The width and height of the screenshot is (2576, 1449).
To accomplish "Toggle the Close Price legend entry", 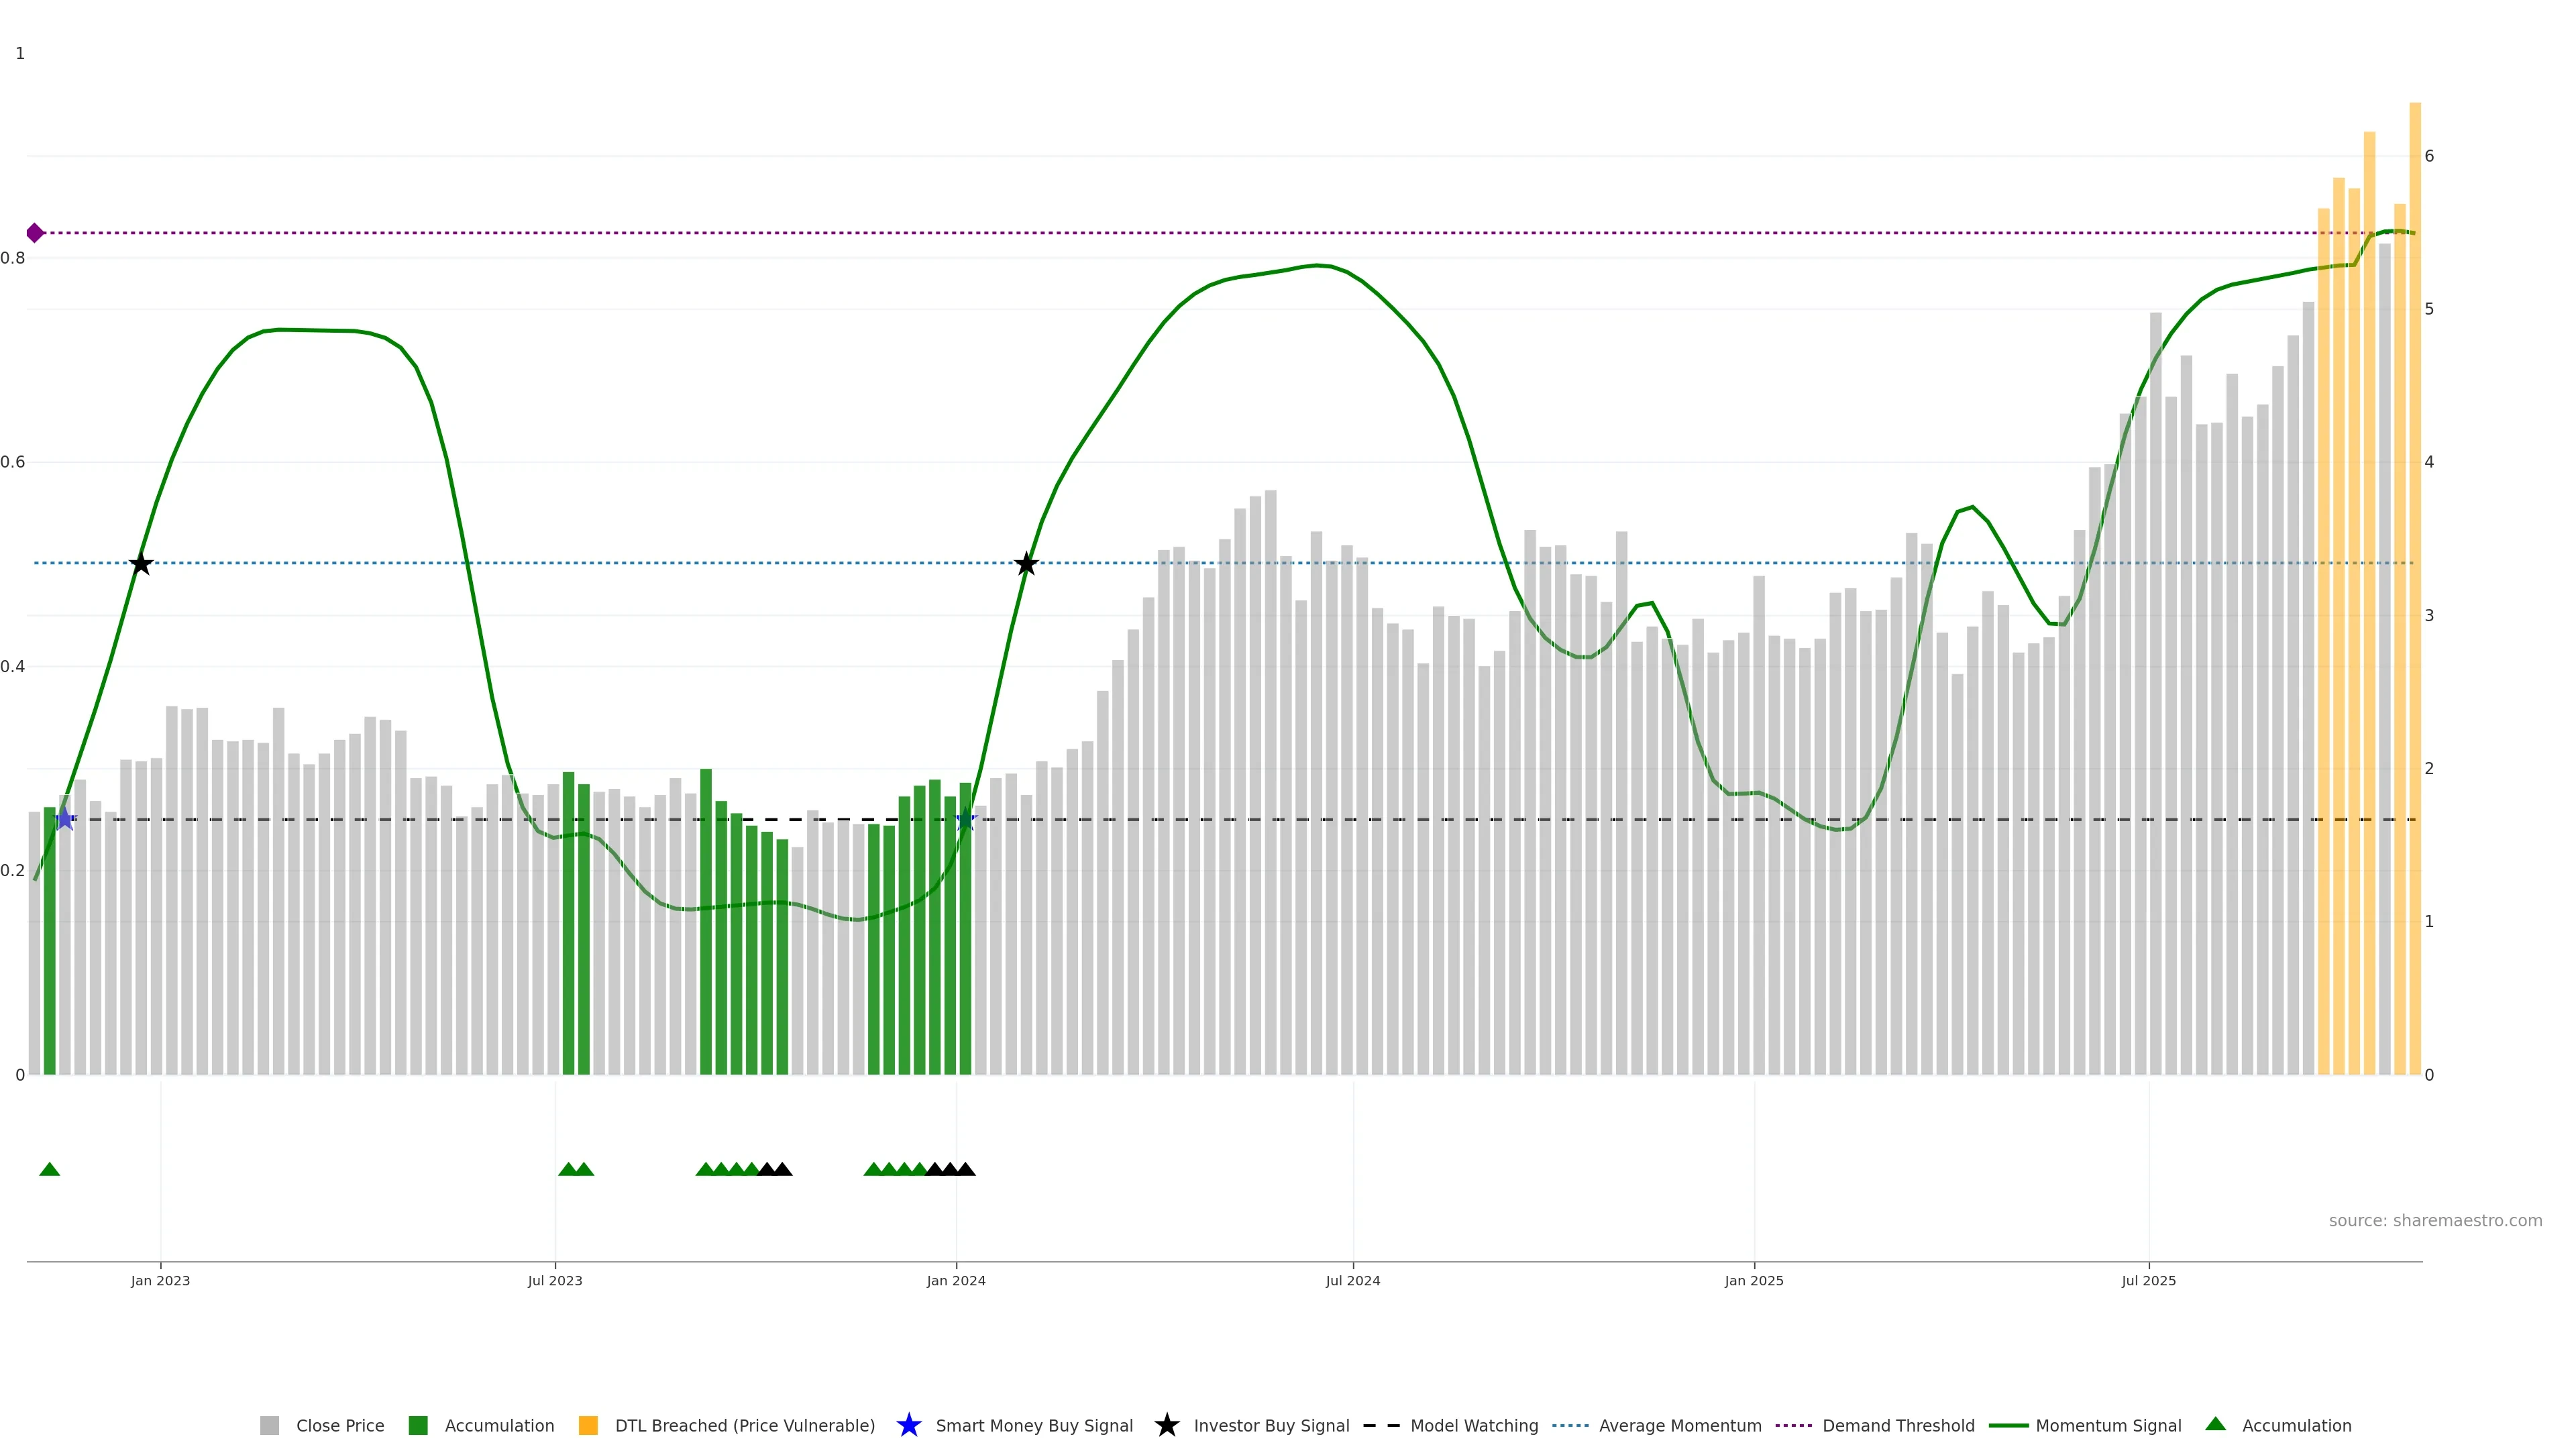I will (339, 1425).
